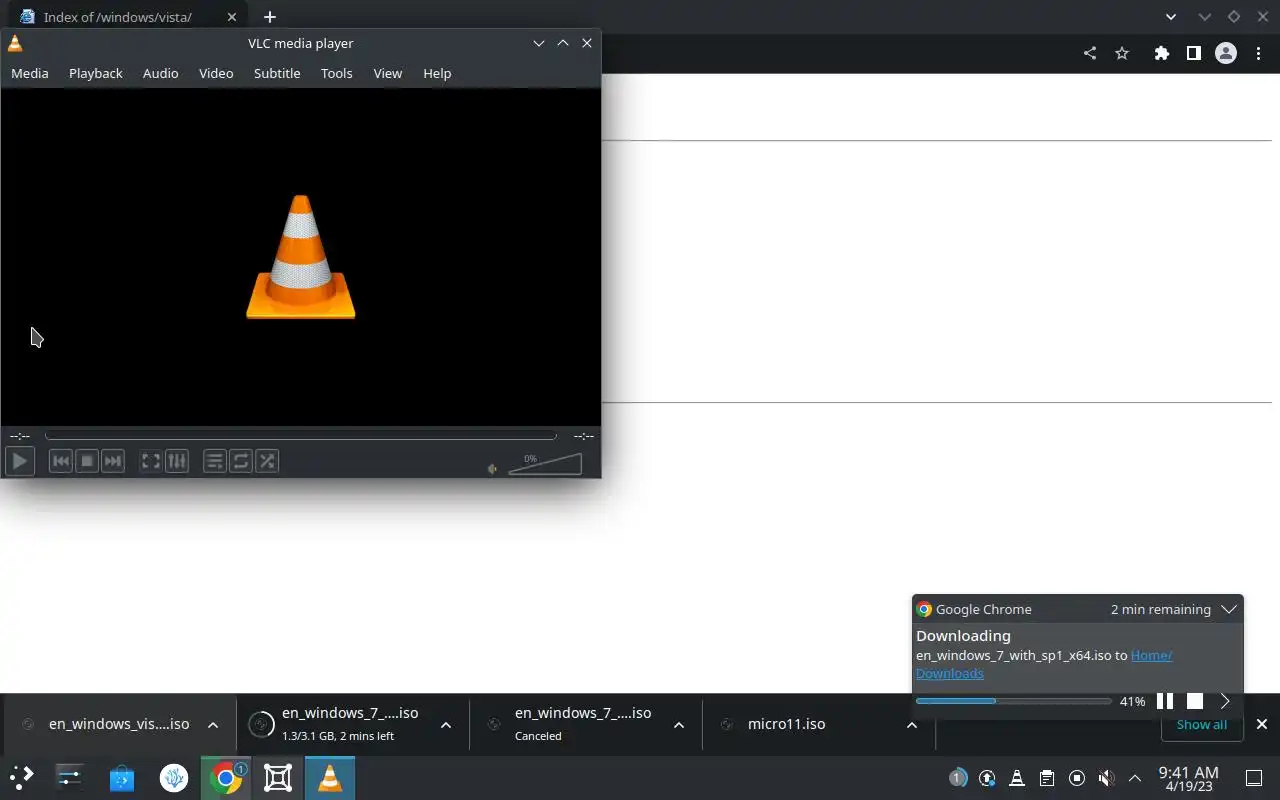
Task: Toggle VLC fullscreen mode
Action: point(151,461)
